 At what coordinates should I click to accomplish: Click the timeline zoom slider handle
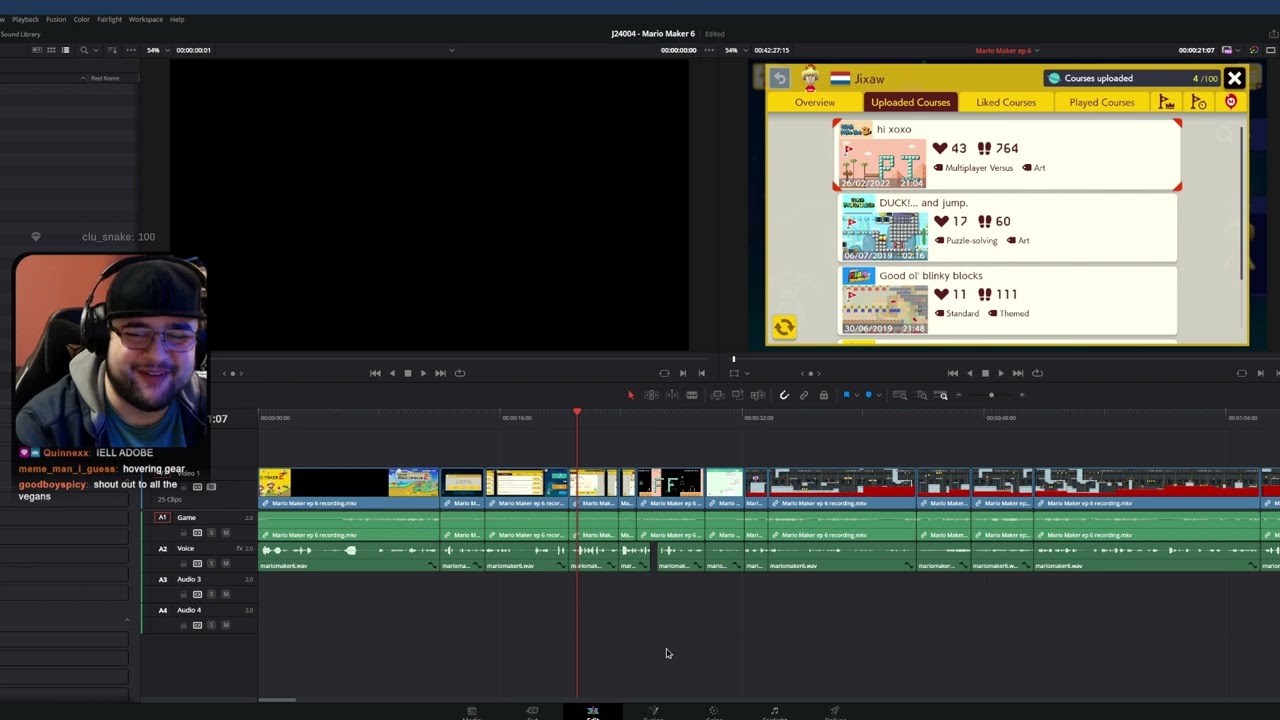click(992, 395)
